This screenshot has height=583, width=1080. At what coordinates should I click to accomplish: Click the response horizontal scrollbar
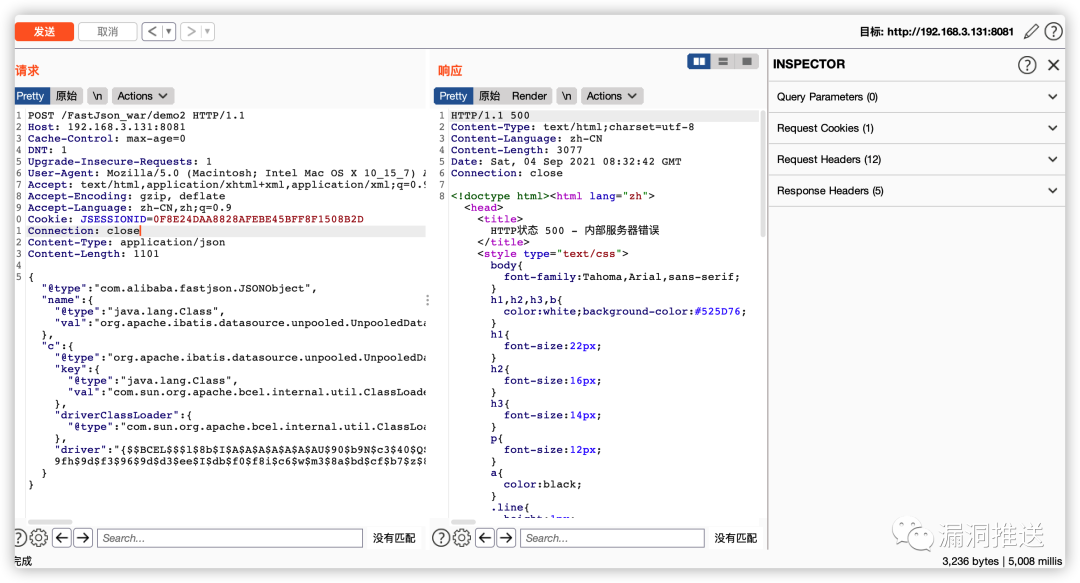(464, 522)
